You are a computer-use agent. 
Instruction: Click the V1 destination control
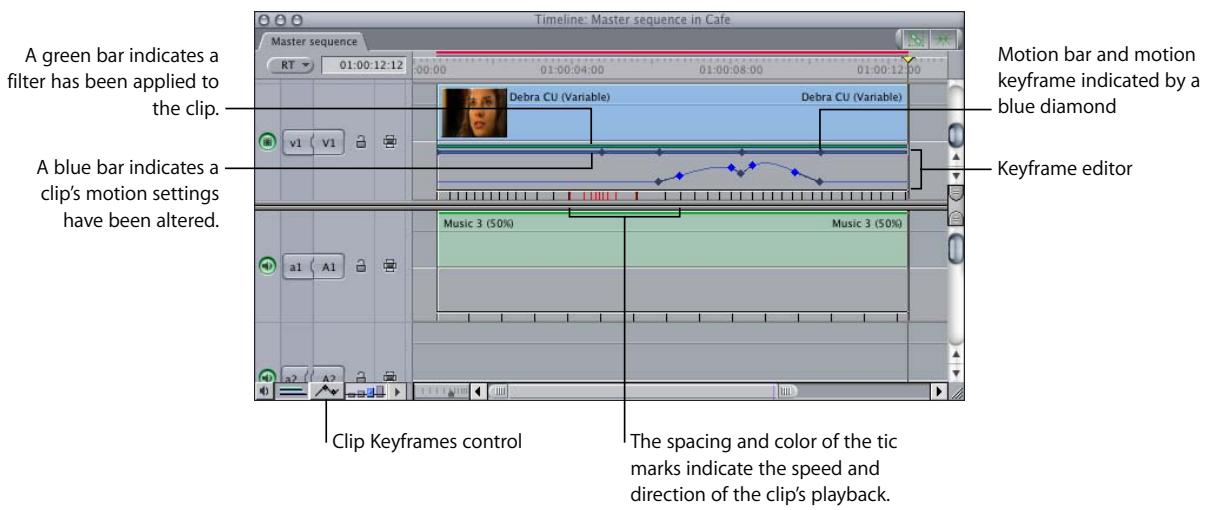(330, 143)
